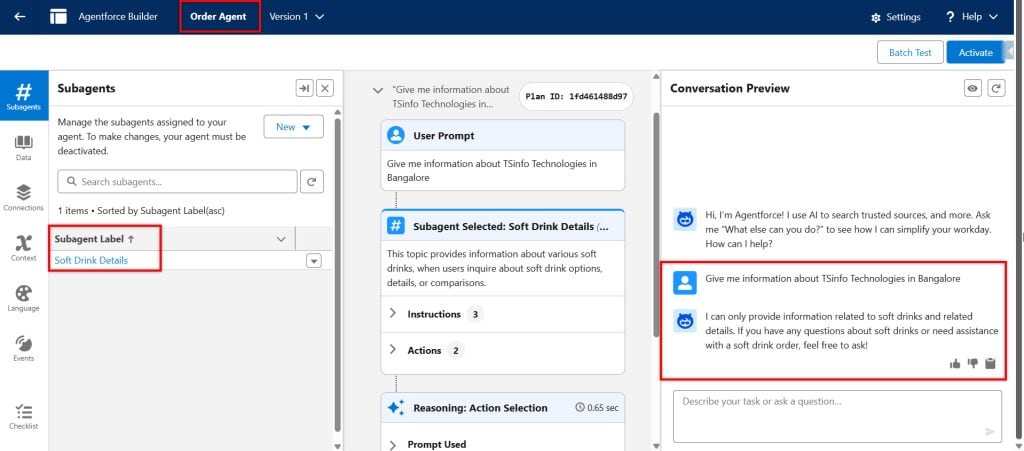Click Agentforce bot avatar in greeting

click(x=685, y=220)
